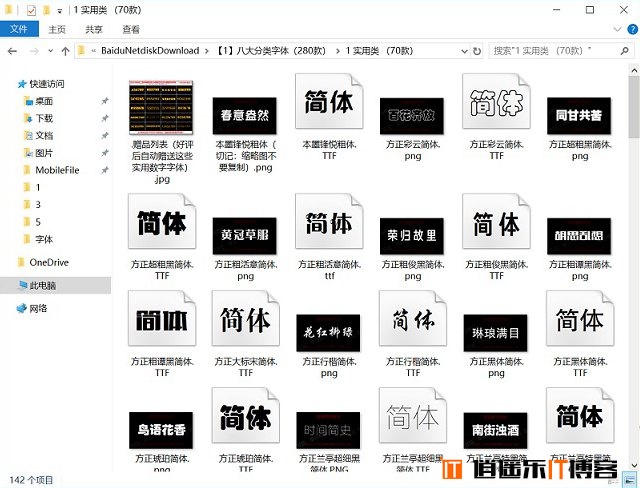This screenshot has width=640, height=488.
Task: Switch to large icons view in status bar
Action: pos(628,479)
